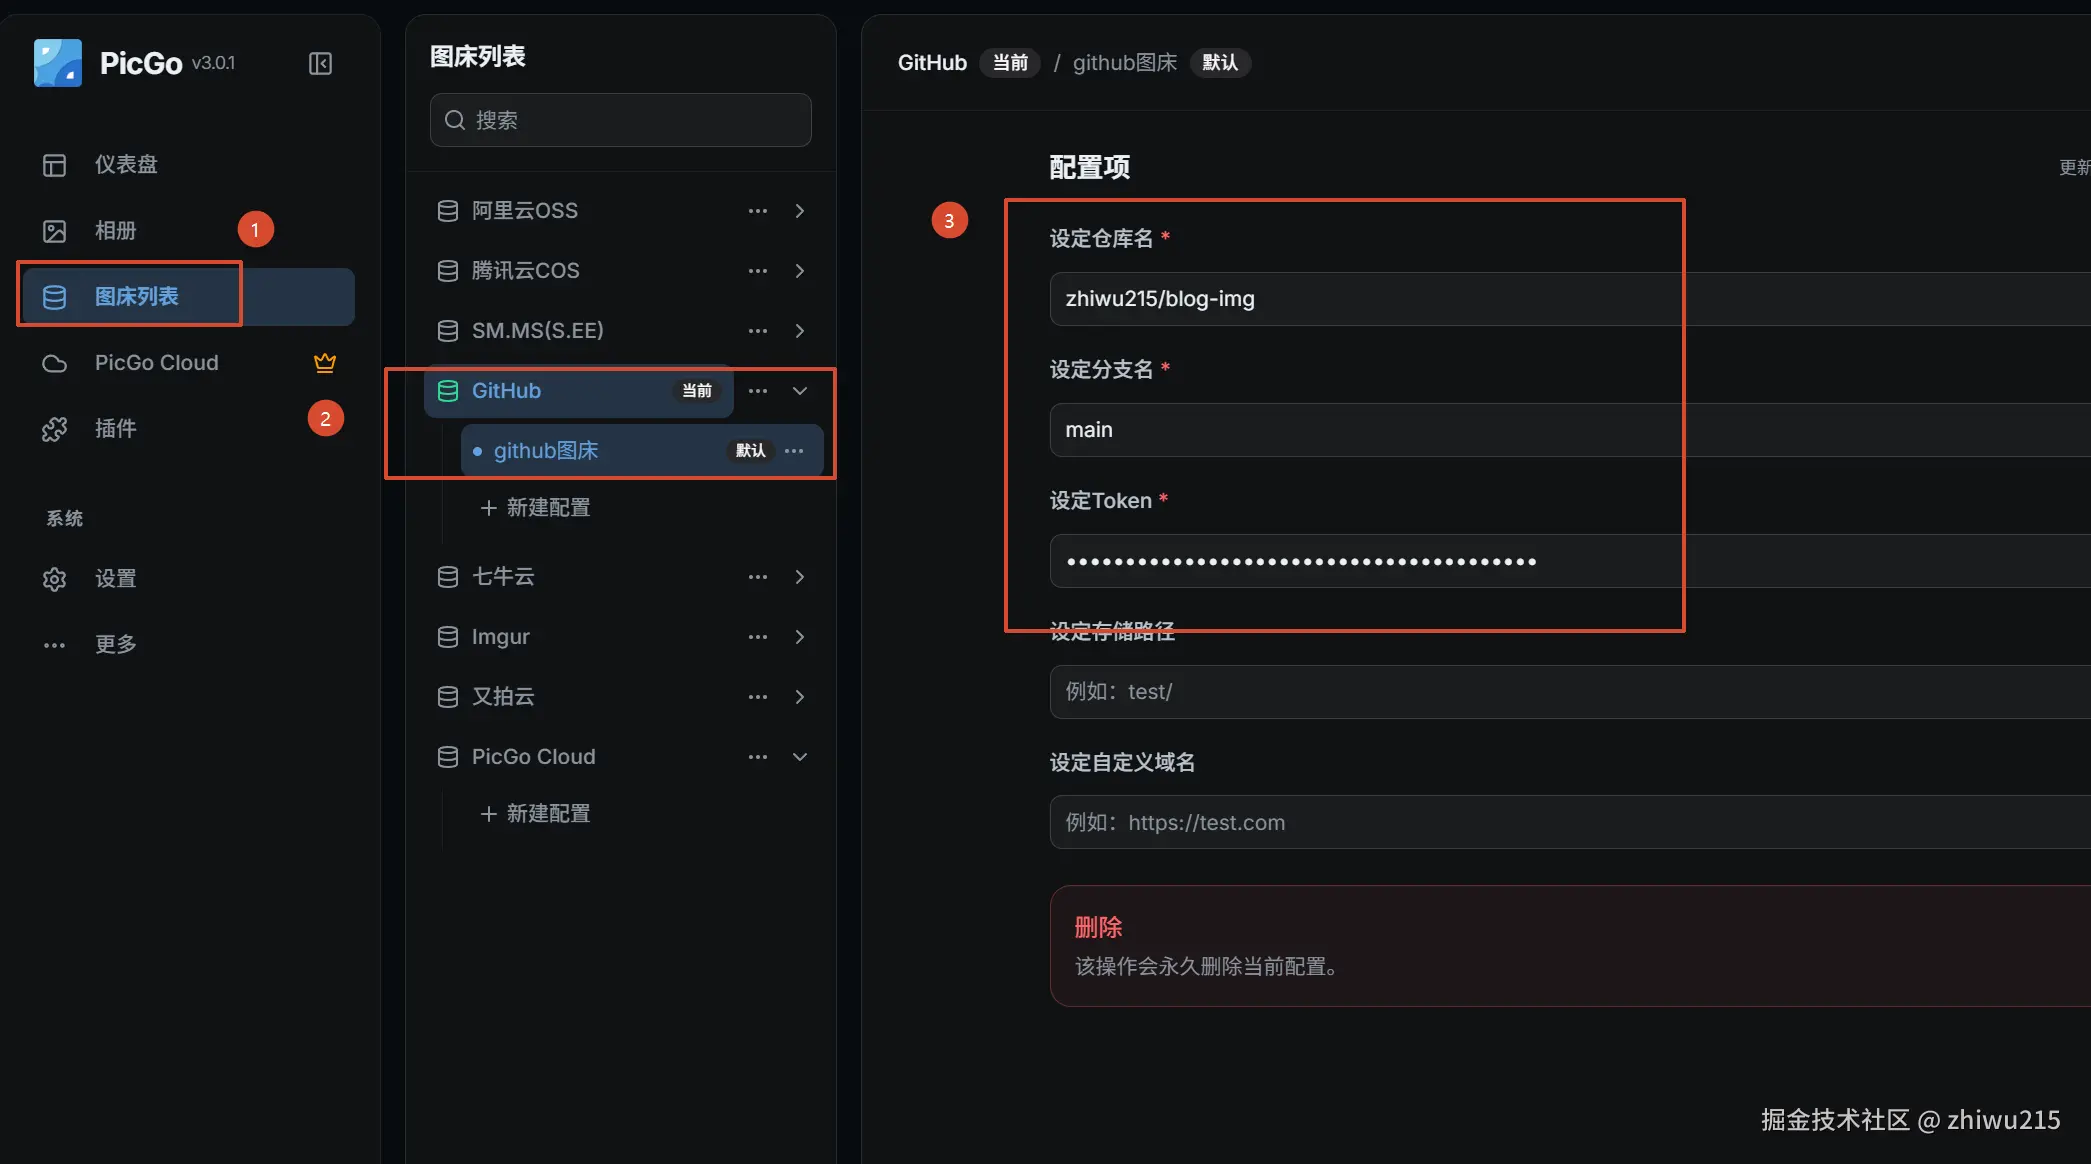Image resolution: width=2091 pixels, height=1164 pixels.
Task: Click the 配置项 section heading
Action: coord(1090,167)
